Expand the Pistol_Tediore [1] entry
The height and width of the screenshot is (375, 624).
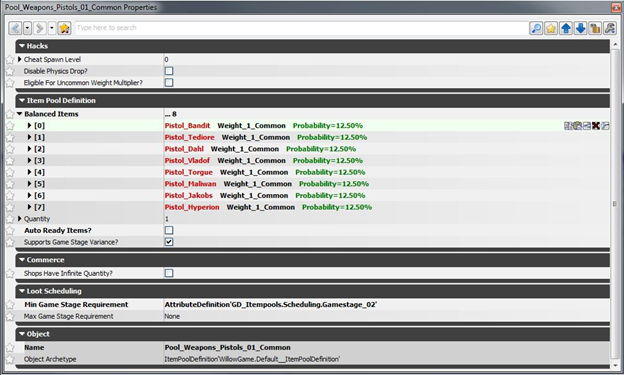click(x=29, y=137)
